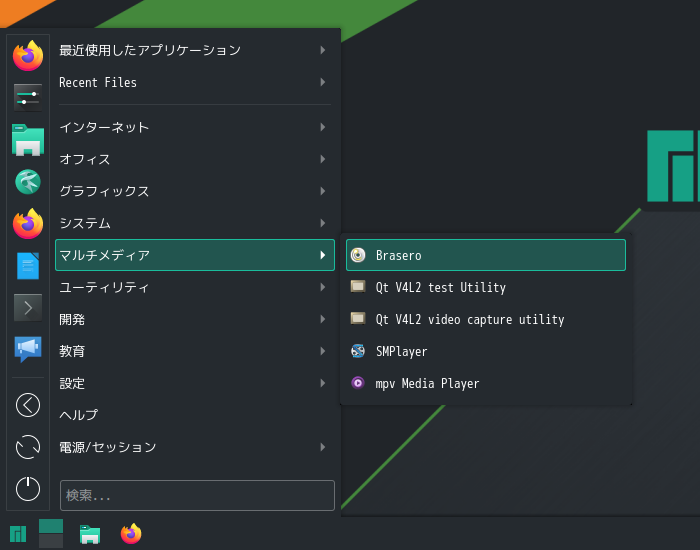Select 最近使用したアプリケーション label
Screen dimensions: 700x550
pos(150,50)
